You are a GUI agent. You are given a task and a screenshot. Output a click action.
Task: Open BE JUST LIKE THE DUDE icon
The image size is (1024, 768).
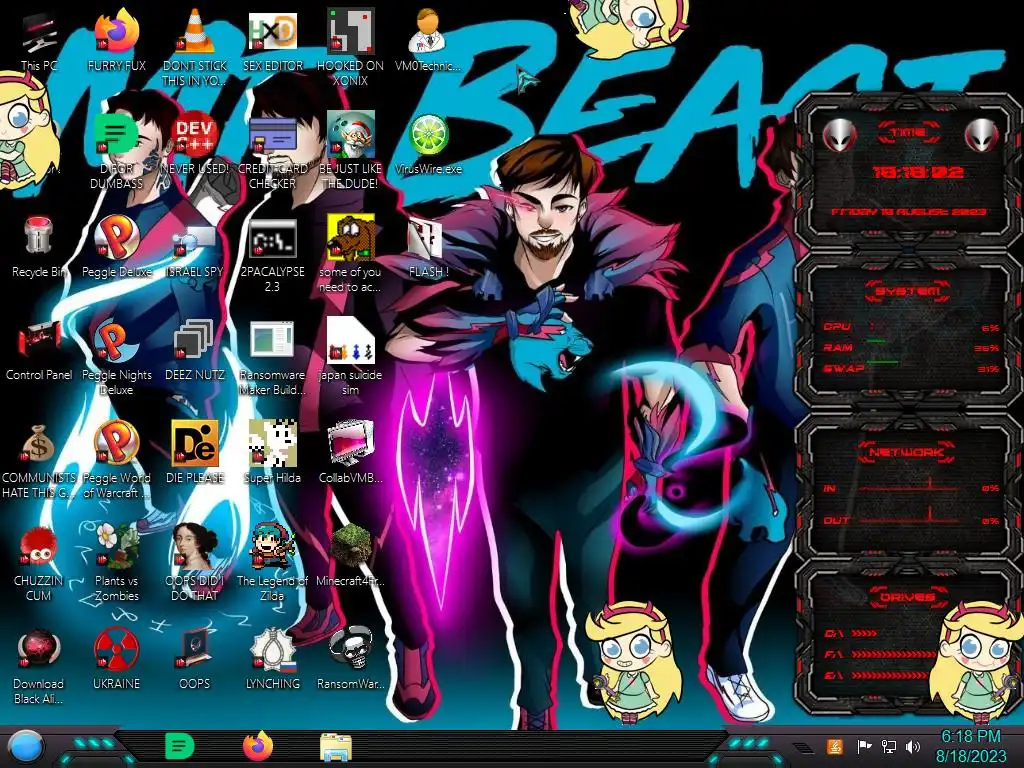pyautogui.click(x=350, y=134)
